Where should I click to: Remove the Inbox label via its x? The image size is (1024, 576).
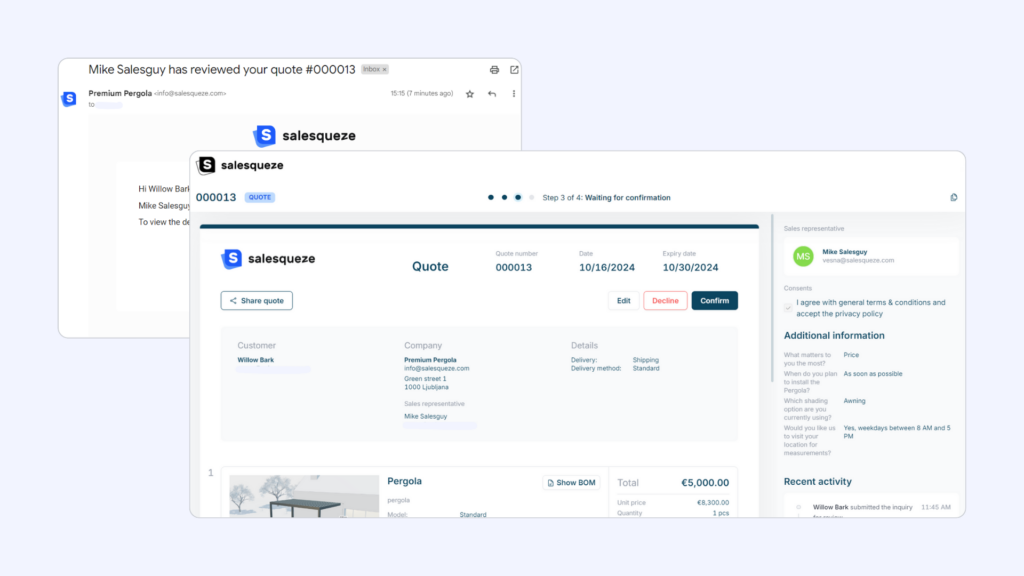tap(385, 69)
